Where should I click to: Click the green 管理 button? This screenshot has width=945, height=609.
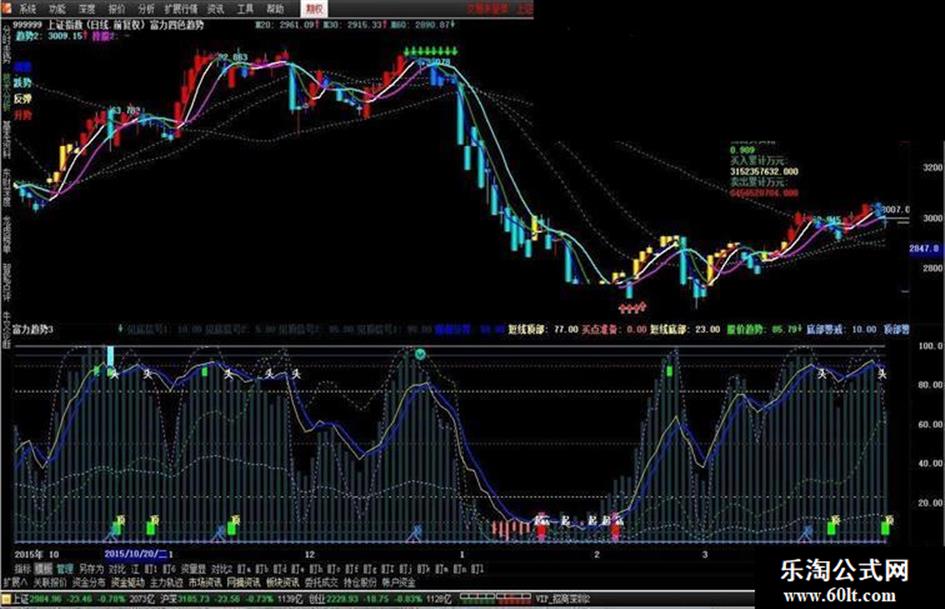(64, 569)
